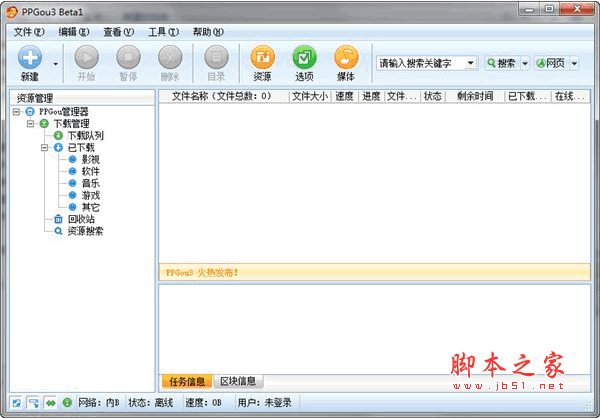Click the 速度: 0B status text
The height and width of the screenshot is (419, 600).
(x=204, y=403)
